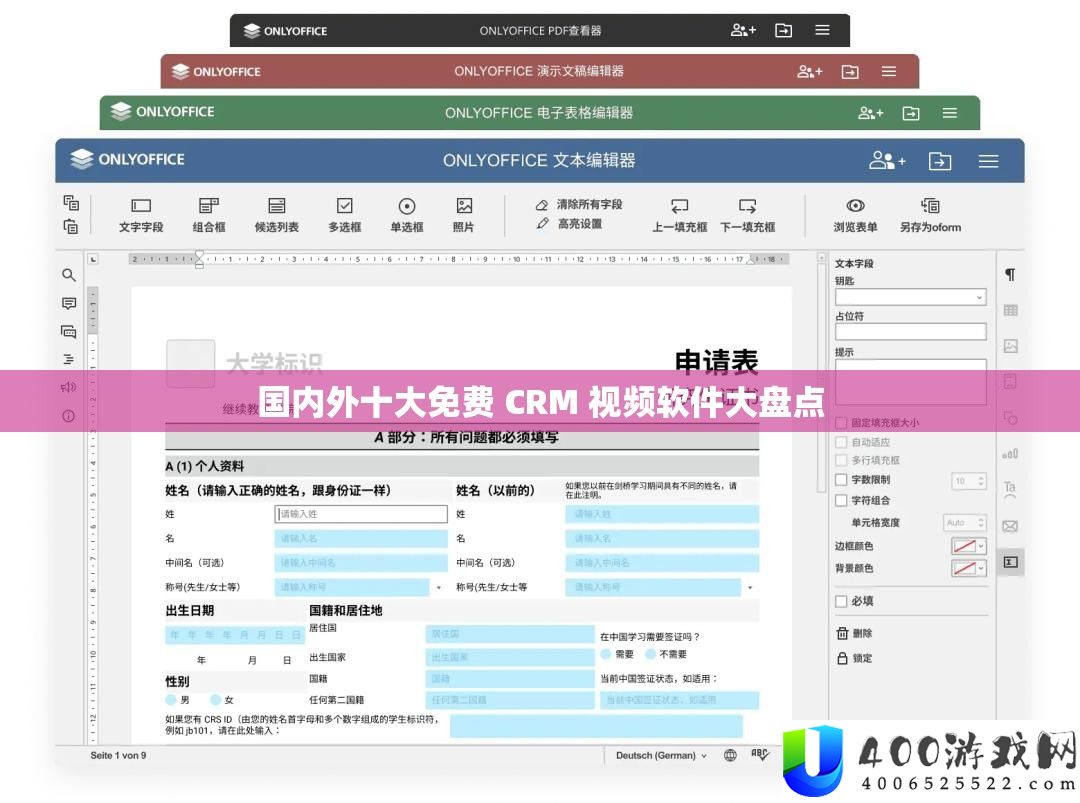Image resolution: width=1080 pixels, height=803 pixels.
Task: Click 提示 tip text box
Action: [911, 382]
